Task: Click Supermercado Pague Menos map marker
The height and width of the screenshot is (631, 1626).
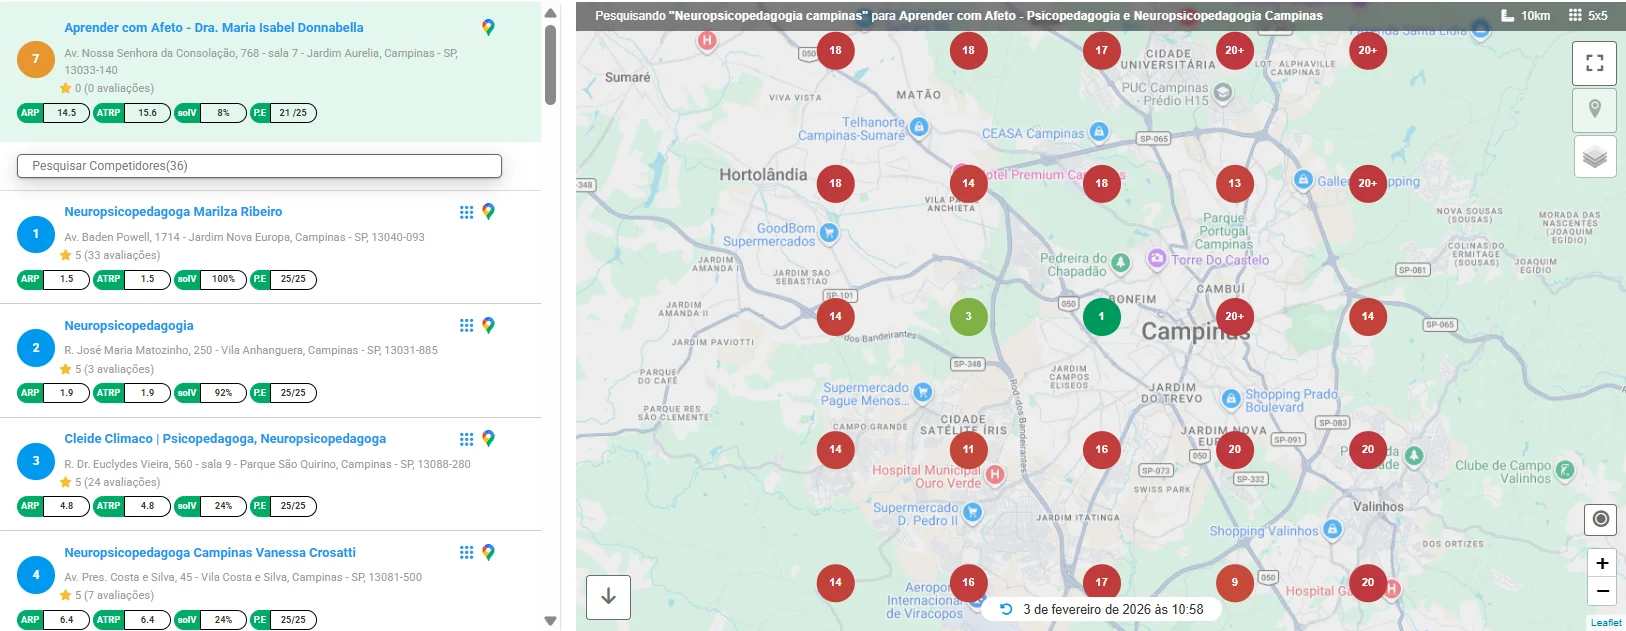Action: point(923,392)
